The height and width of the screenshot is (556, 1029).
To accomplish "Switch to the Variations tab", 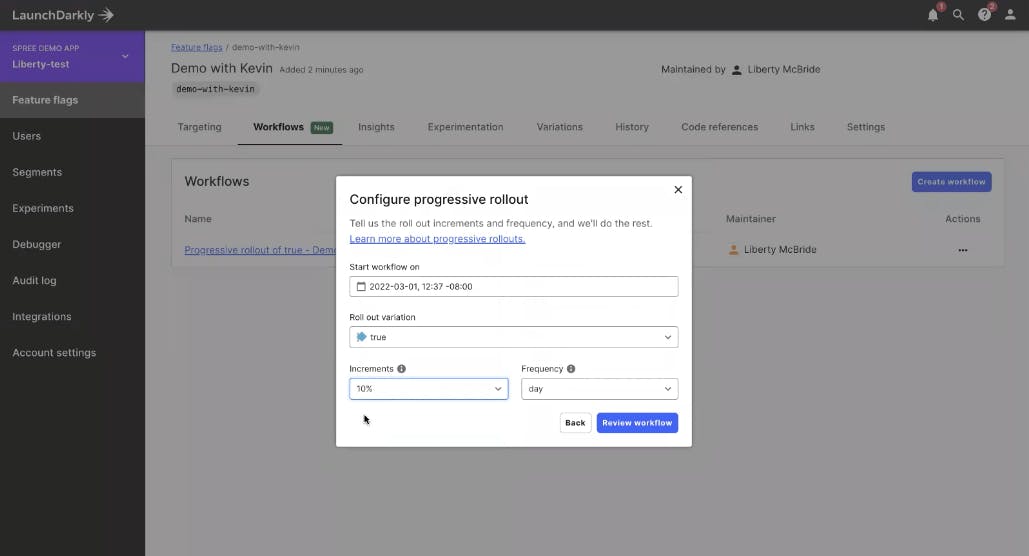I will click(559, 127).
